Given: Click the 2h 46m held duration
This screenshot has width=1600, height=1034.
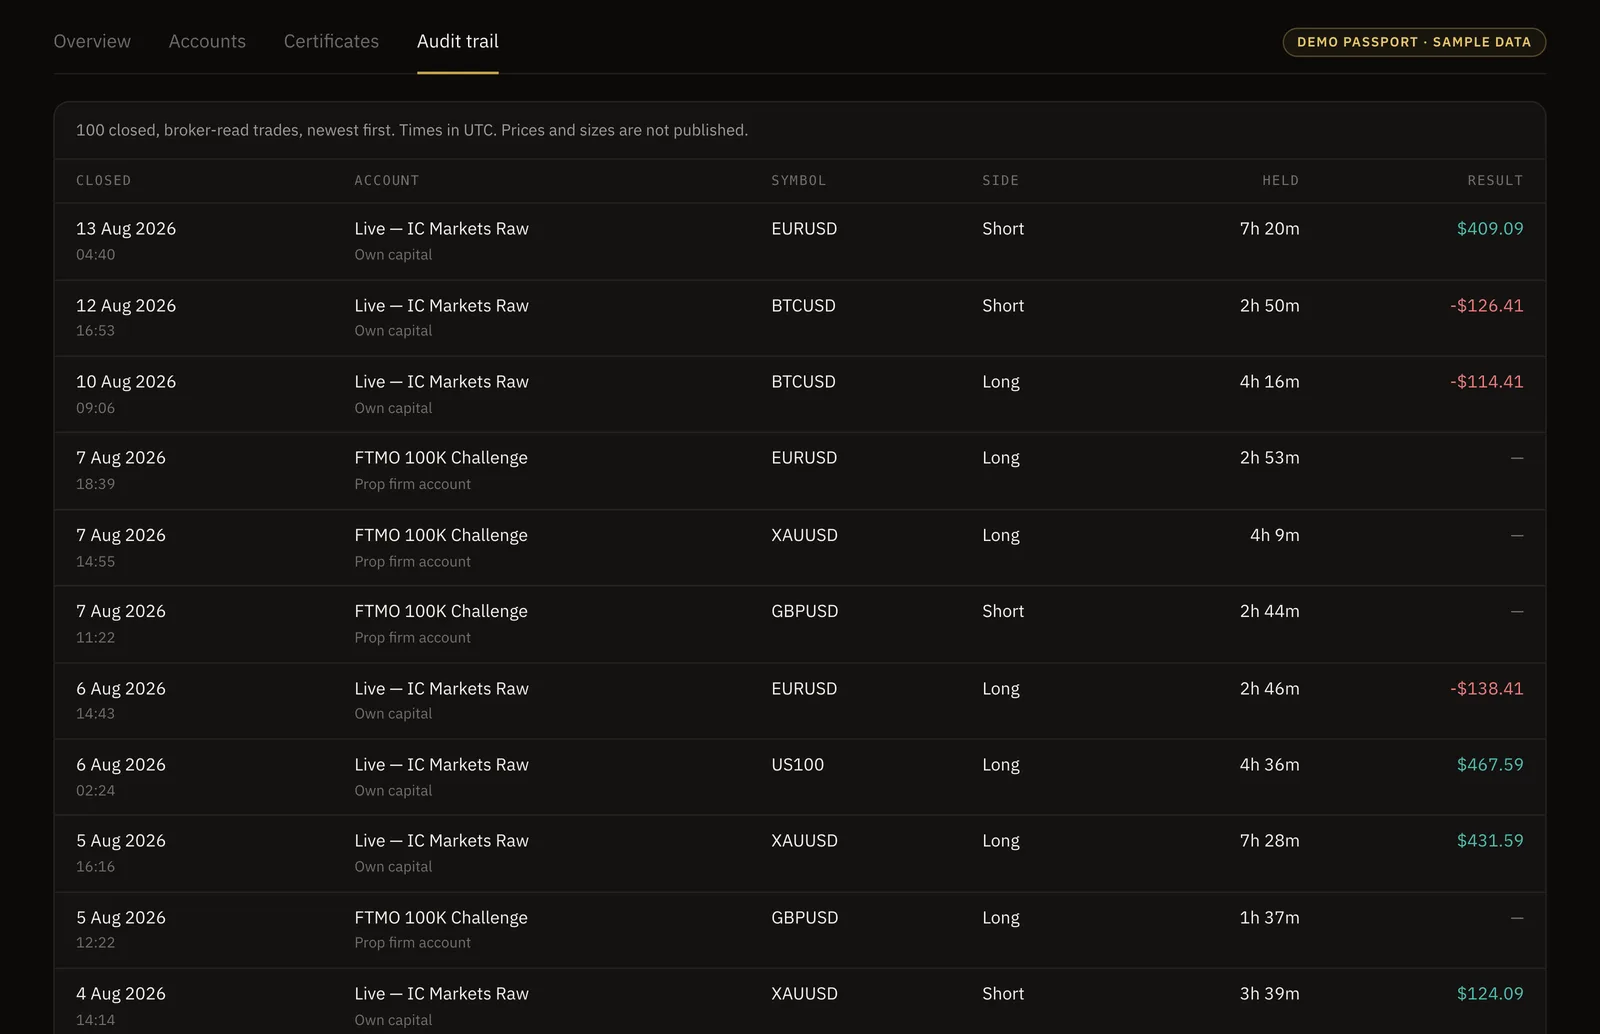Looking at the screenshot, I should click(x=1270, y=689).
